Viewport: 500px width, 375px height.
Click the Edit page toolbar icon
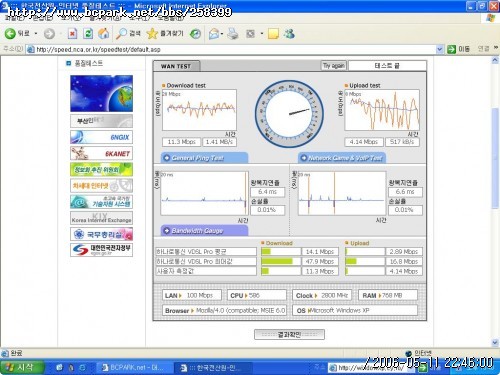tap(250, 34)
